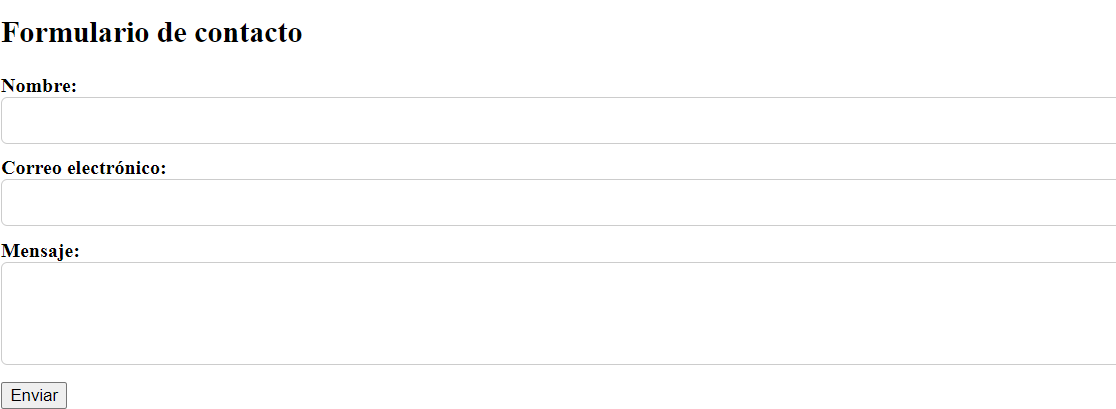Image resolution: width=1116 pixels, height=409 pixels.
Task: Click the empty first form field
Action: click(559, 121)
